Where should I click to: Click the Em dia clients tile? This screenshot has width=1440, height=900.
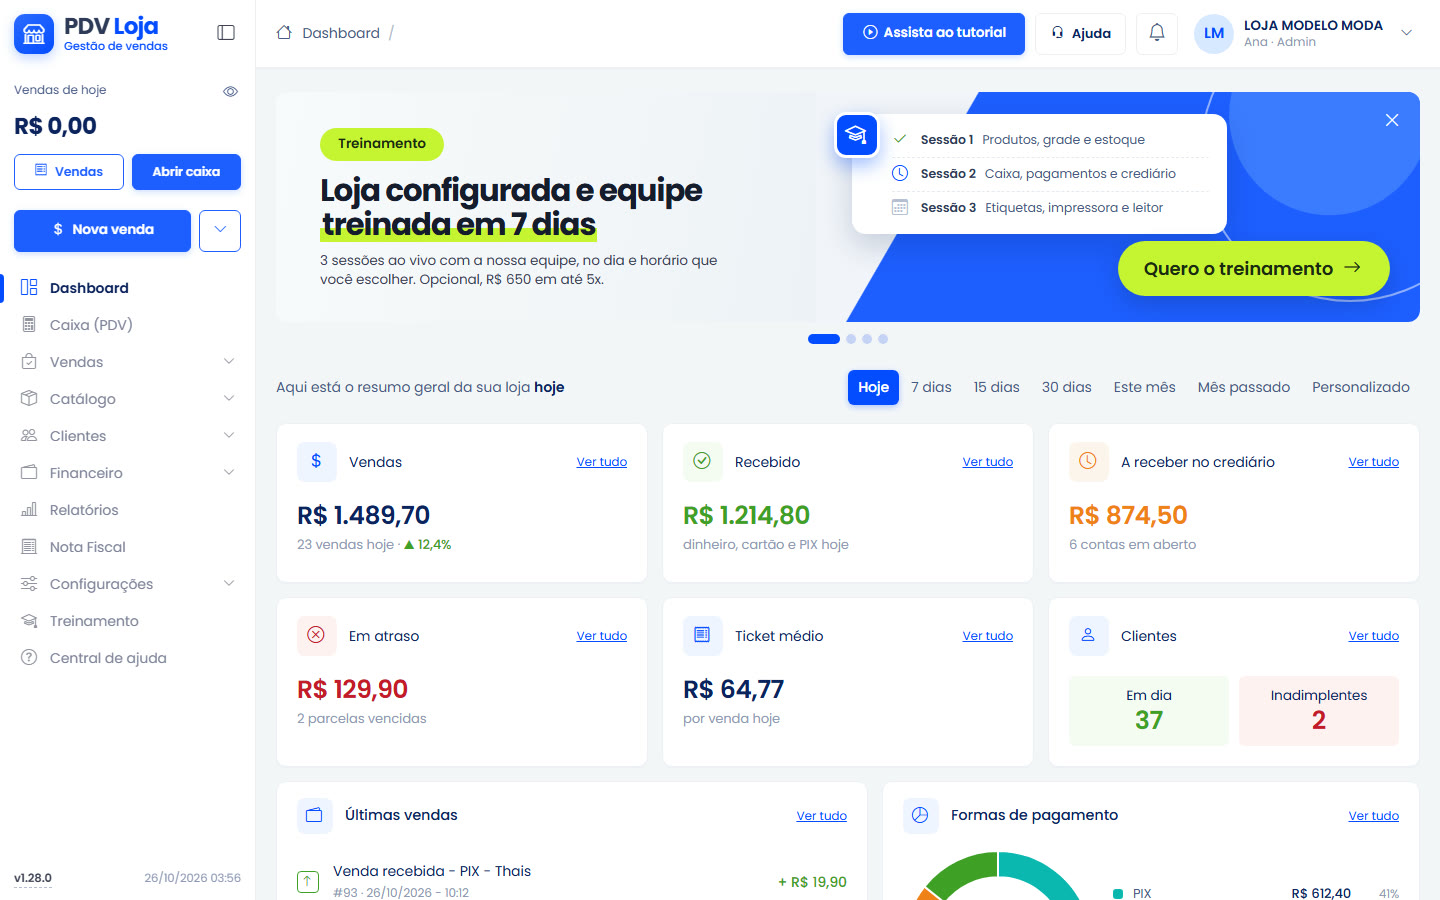pyautogui.click(x=1149, y=711)
